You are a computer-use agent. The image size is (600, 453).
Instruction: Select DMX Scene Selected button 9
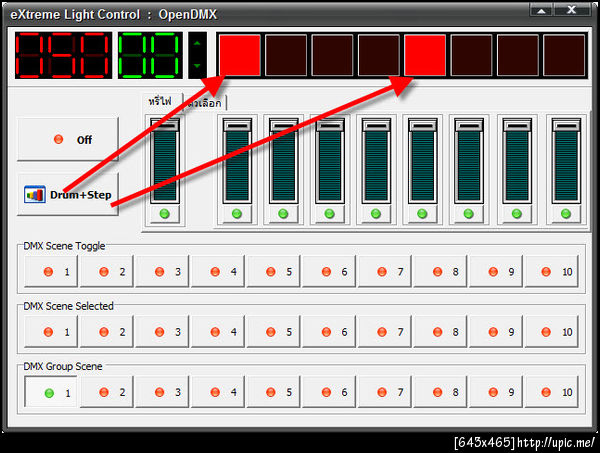[496, 332]
